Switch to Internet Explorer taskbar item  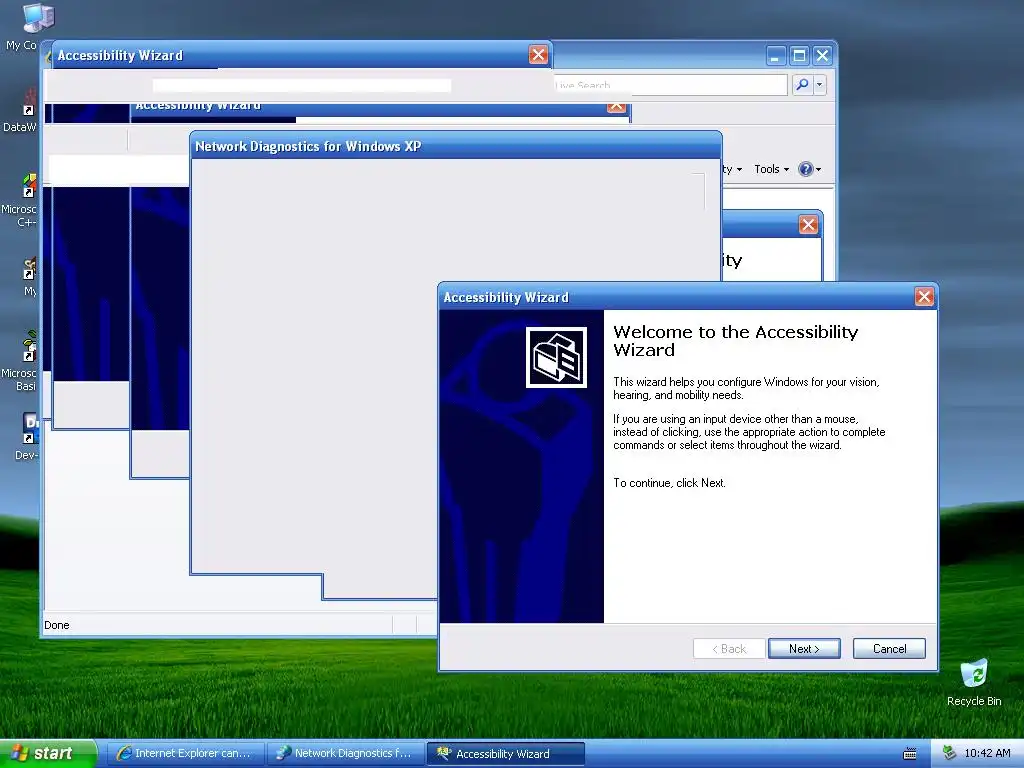pyautogui.click(x=185, y=753)
